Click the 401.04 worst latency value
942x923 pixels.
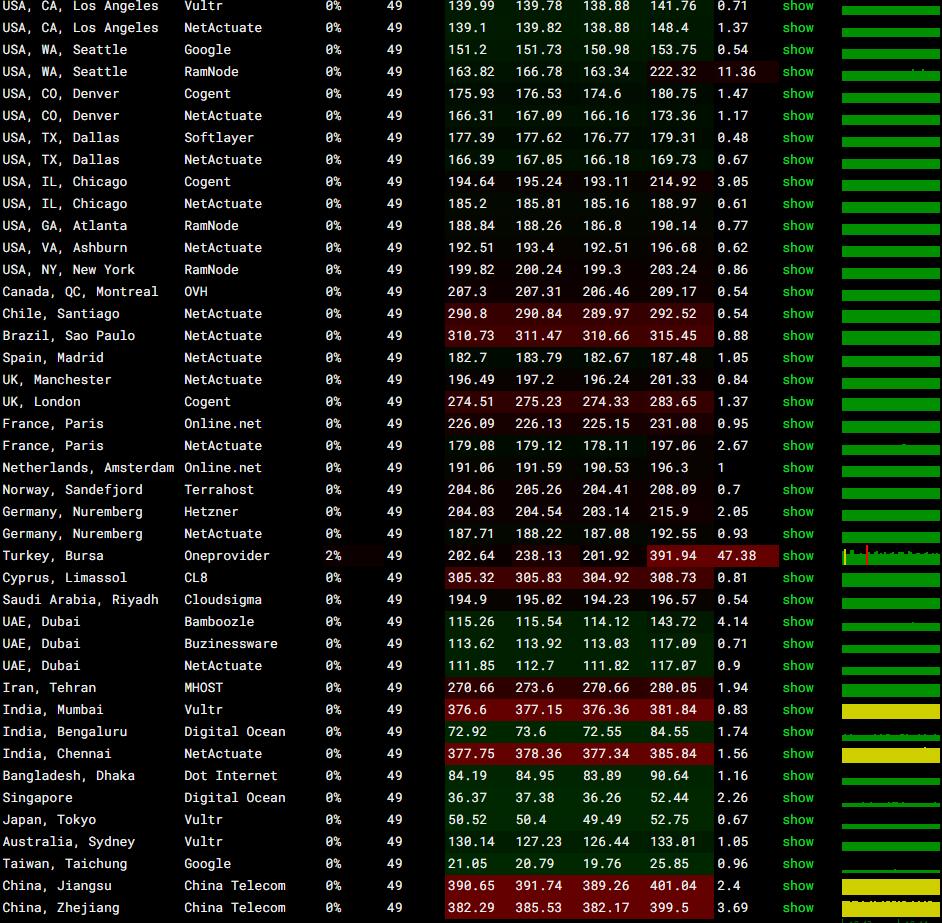coord(673,886)
